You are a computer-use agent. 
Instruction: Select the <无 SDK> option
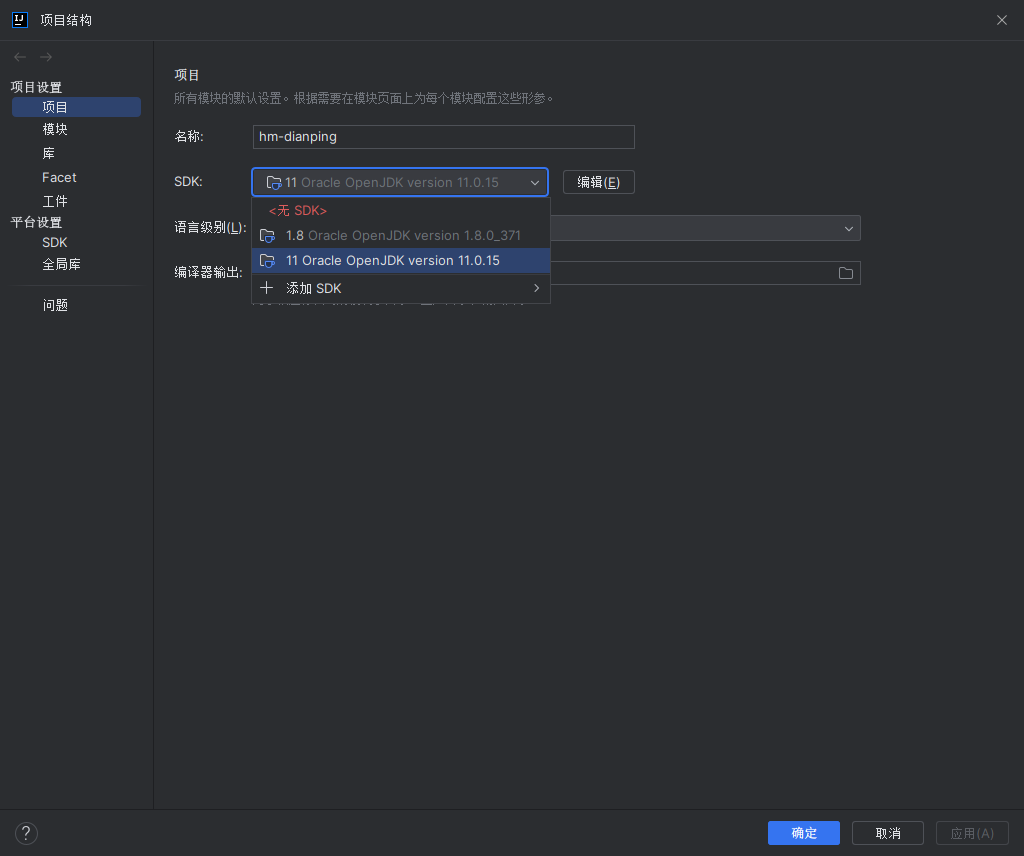298,211
